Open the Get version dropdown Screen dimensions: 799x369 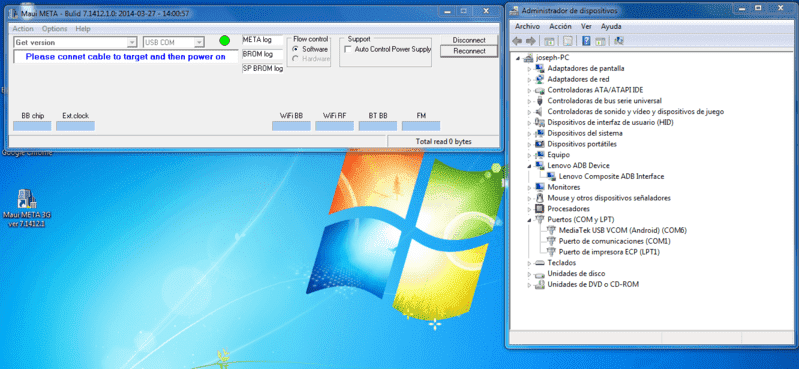click(x=131, y=42)
